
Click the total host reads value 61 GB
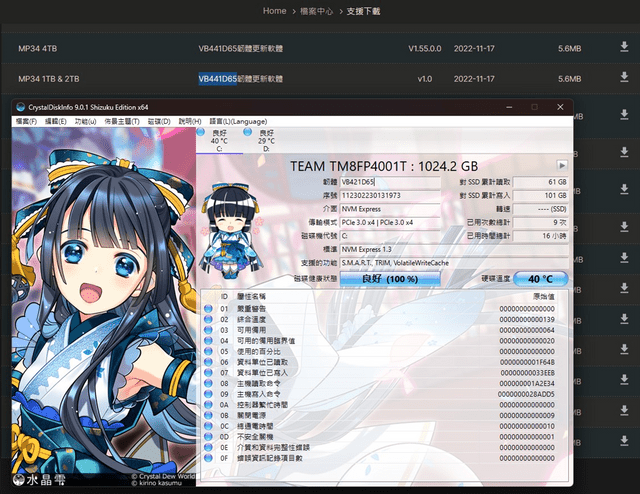pyautogui.click(x=540, y=182)
